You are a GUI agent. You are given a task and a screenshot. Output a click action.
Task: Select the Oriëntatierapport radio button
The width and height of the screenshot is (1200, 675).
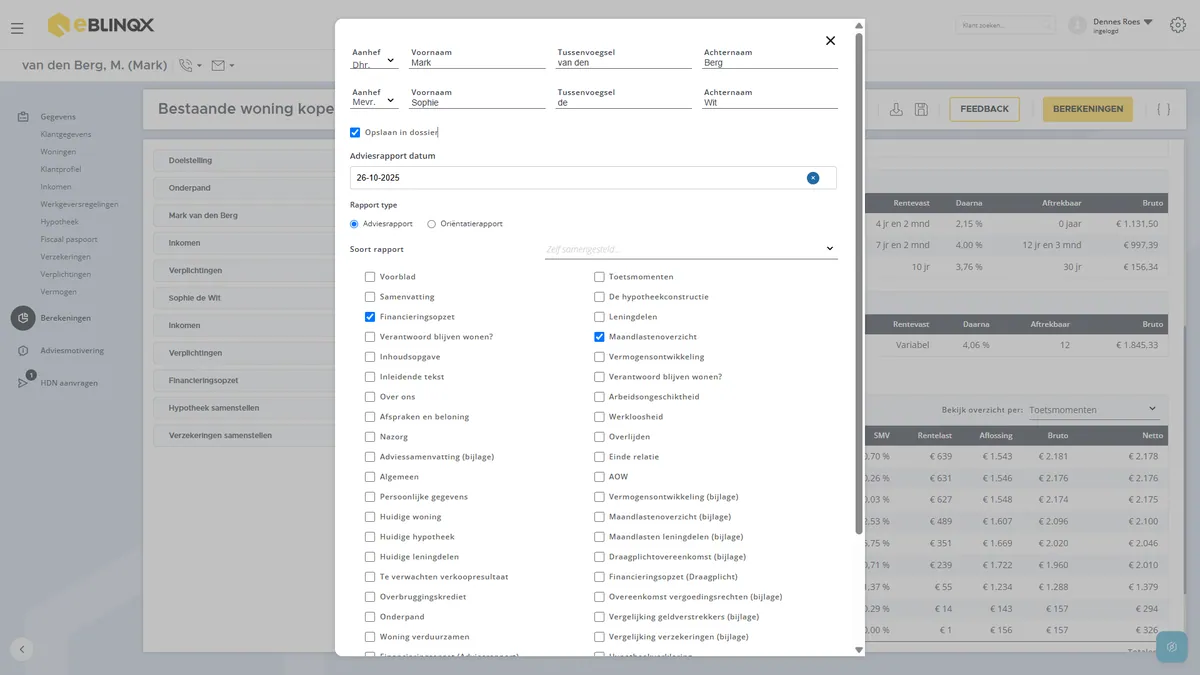432,224
